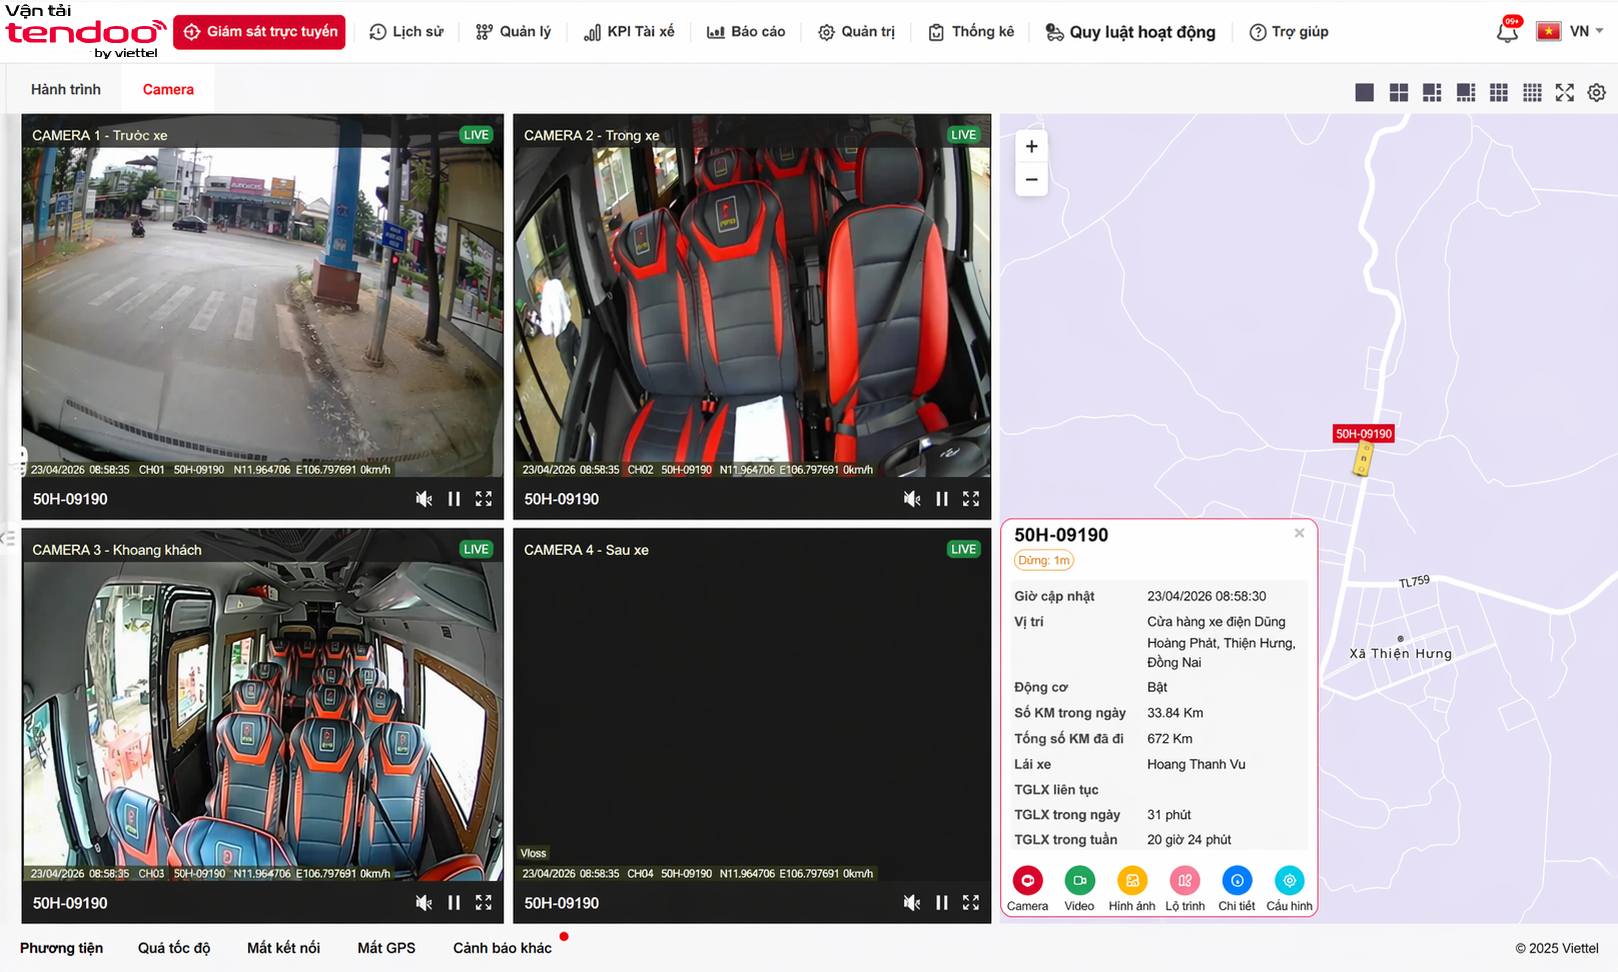The height and width of the screenshot is (972, 1618).
Task: Open the Báo cáo menu
Action: (x=746, y=32)
